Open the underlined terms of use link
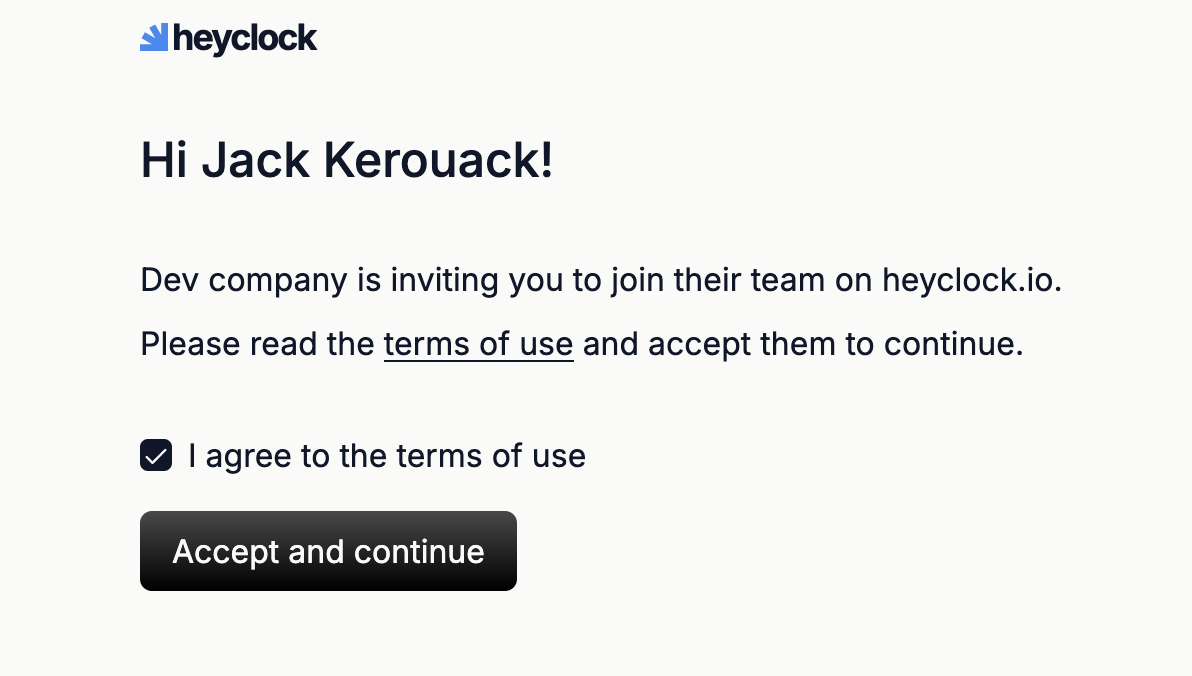The height and width of the screenshot is (676, 1192). (x=478, y=344)
